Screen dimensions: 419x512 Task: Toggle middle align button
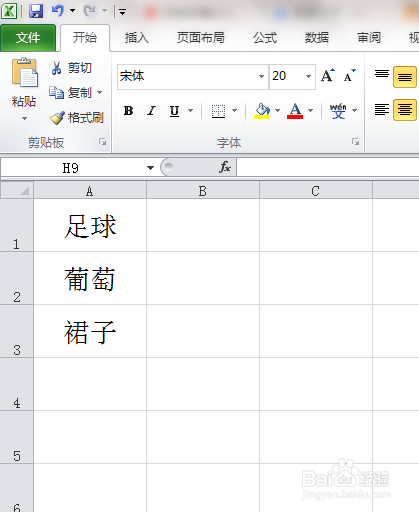[x=405, y=77]
